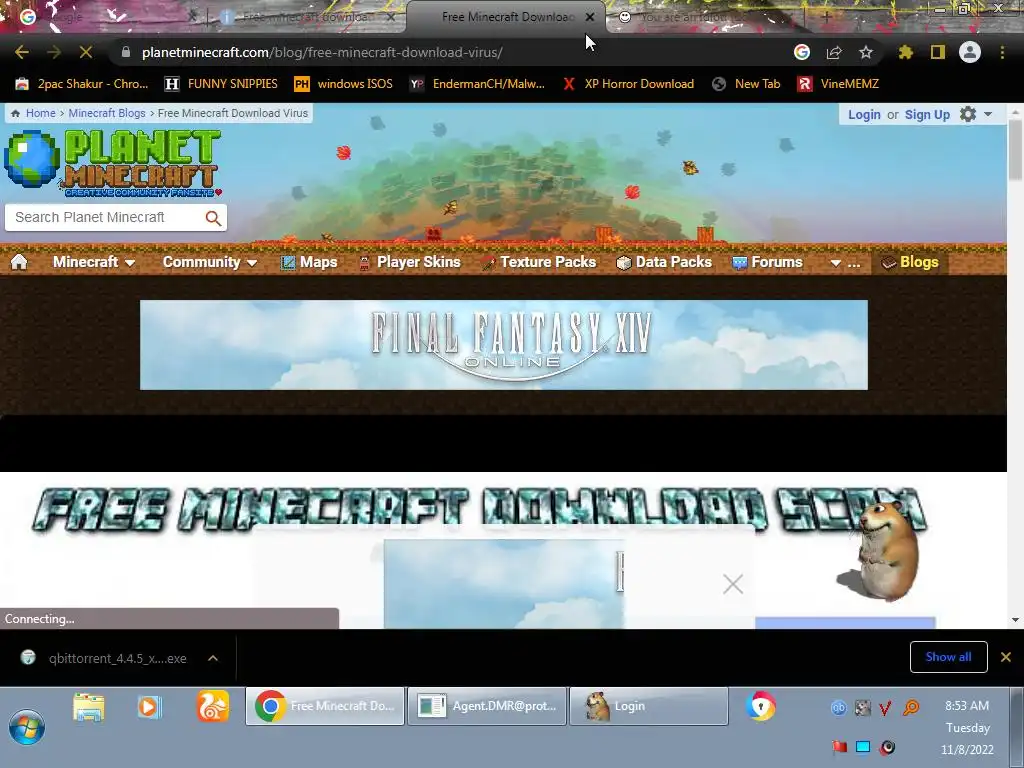Close the downloads bar

click(x=1006, y=657)
